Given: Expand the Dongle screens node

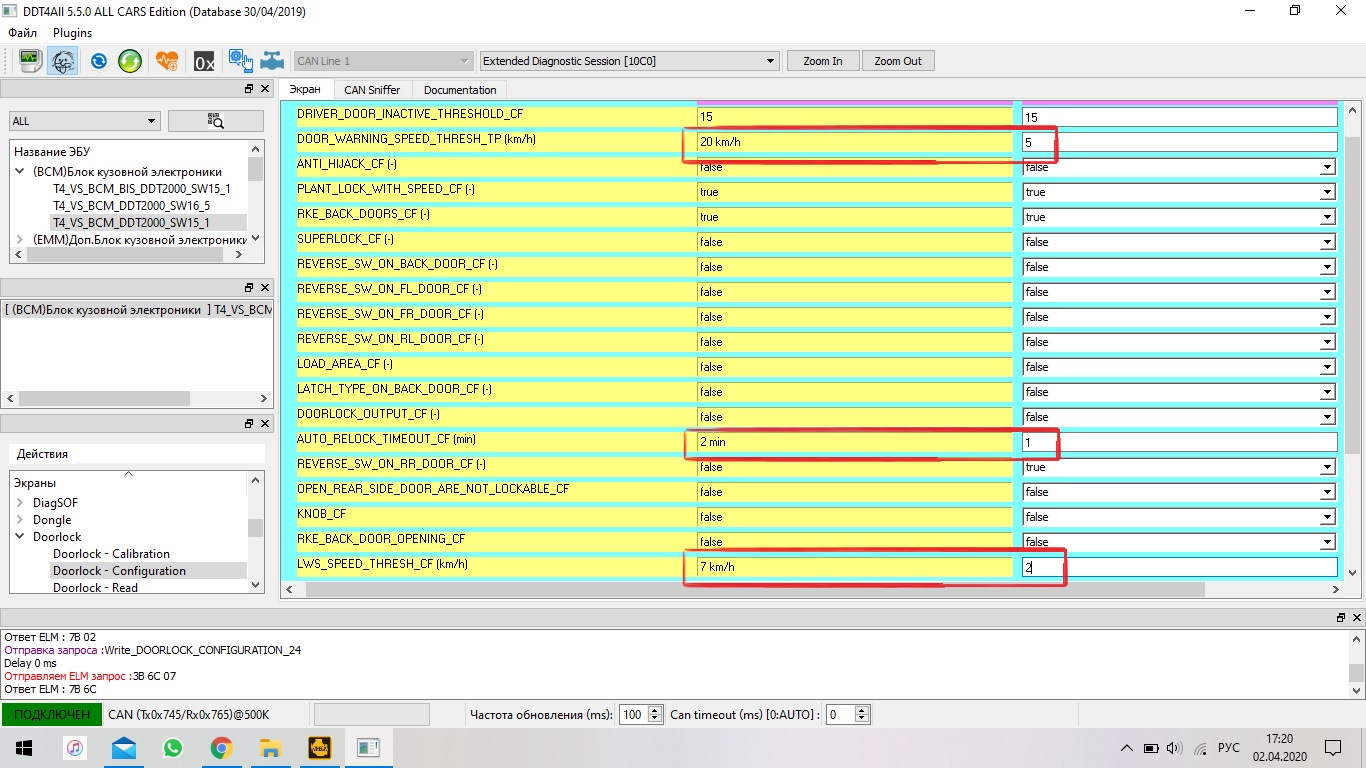Looking at the screenshot, I should click(x=20, y=520).
